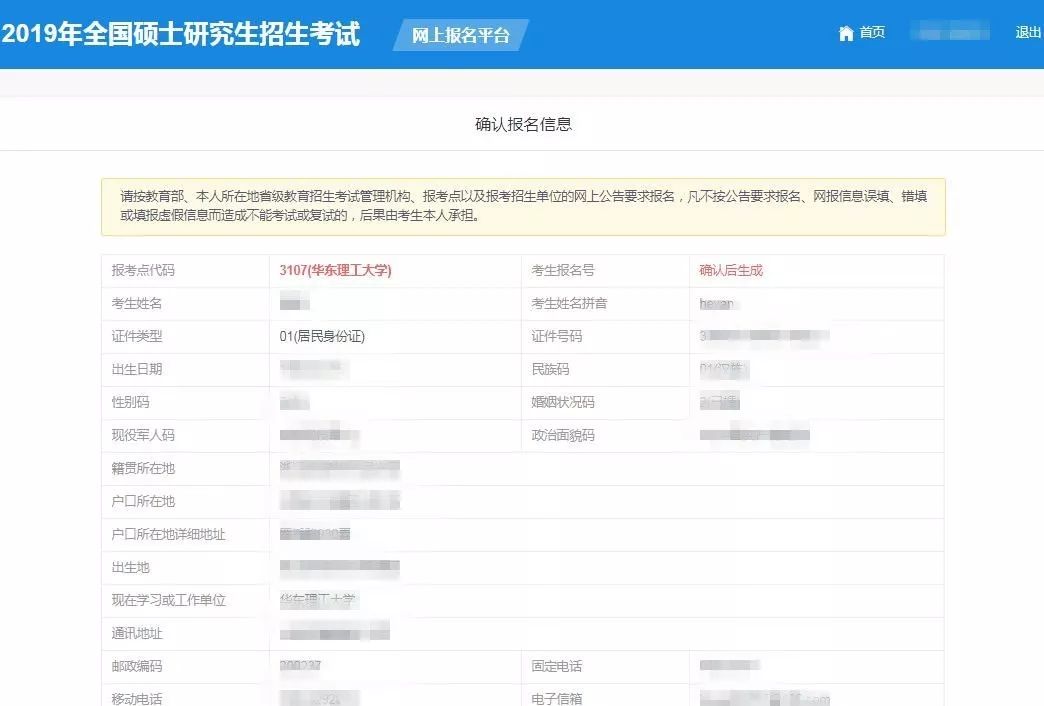Click the 通讯地址 row label
Viewport: 1044px width, 706px height.
(137, 634)
